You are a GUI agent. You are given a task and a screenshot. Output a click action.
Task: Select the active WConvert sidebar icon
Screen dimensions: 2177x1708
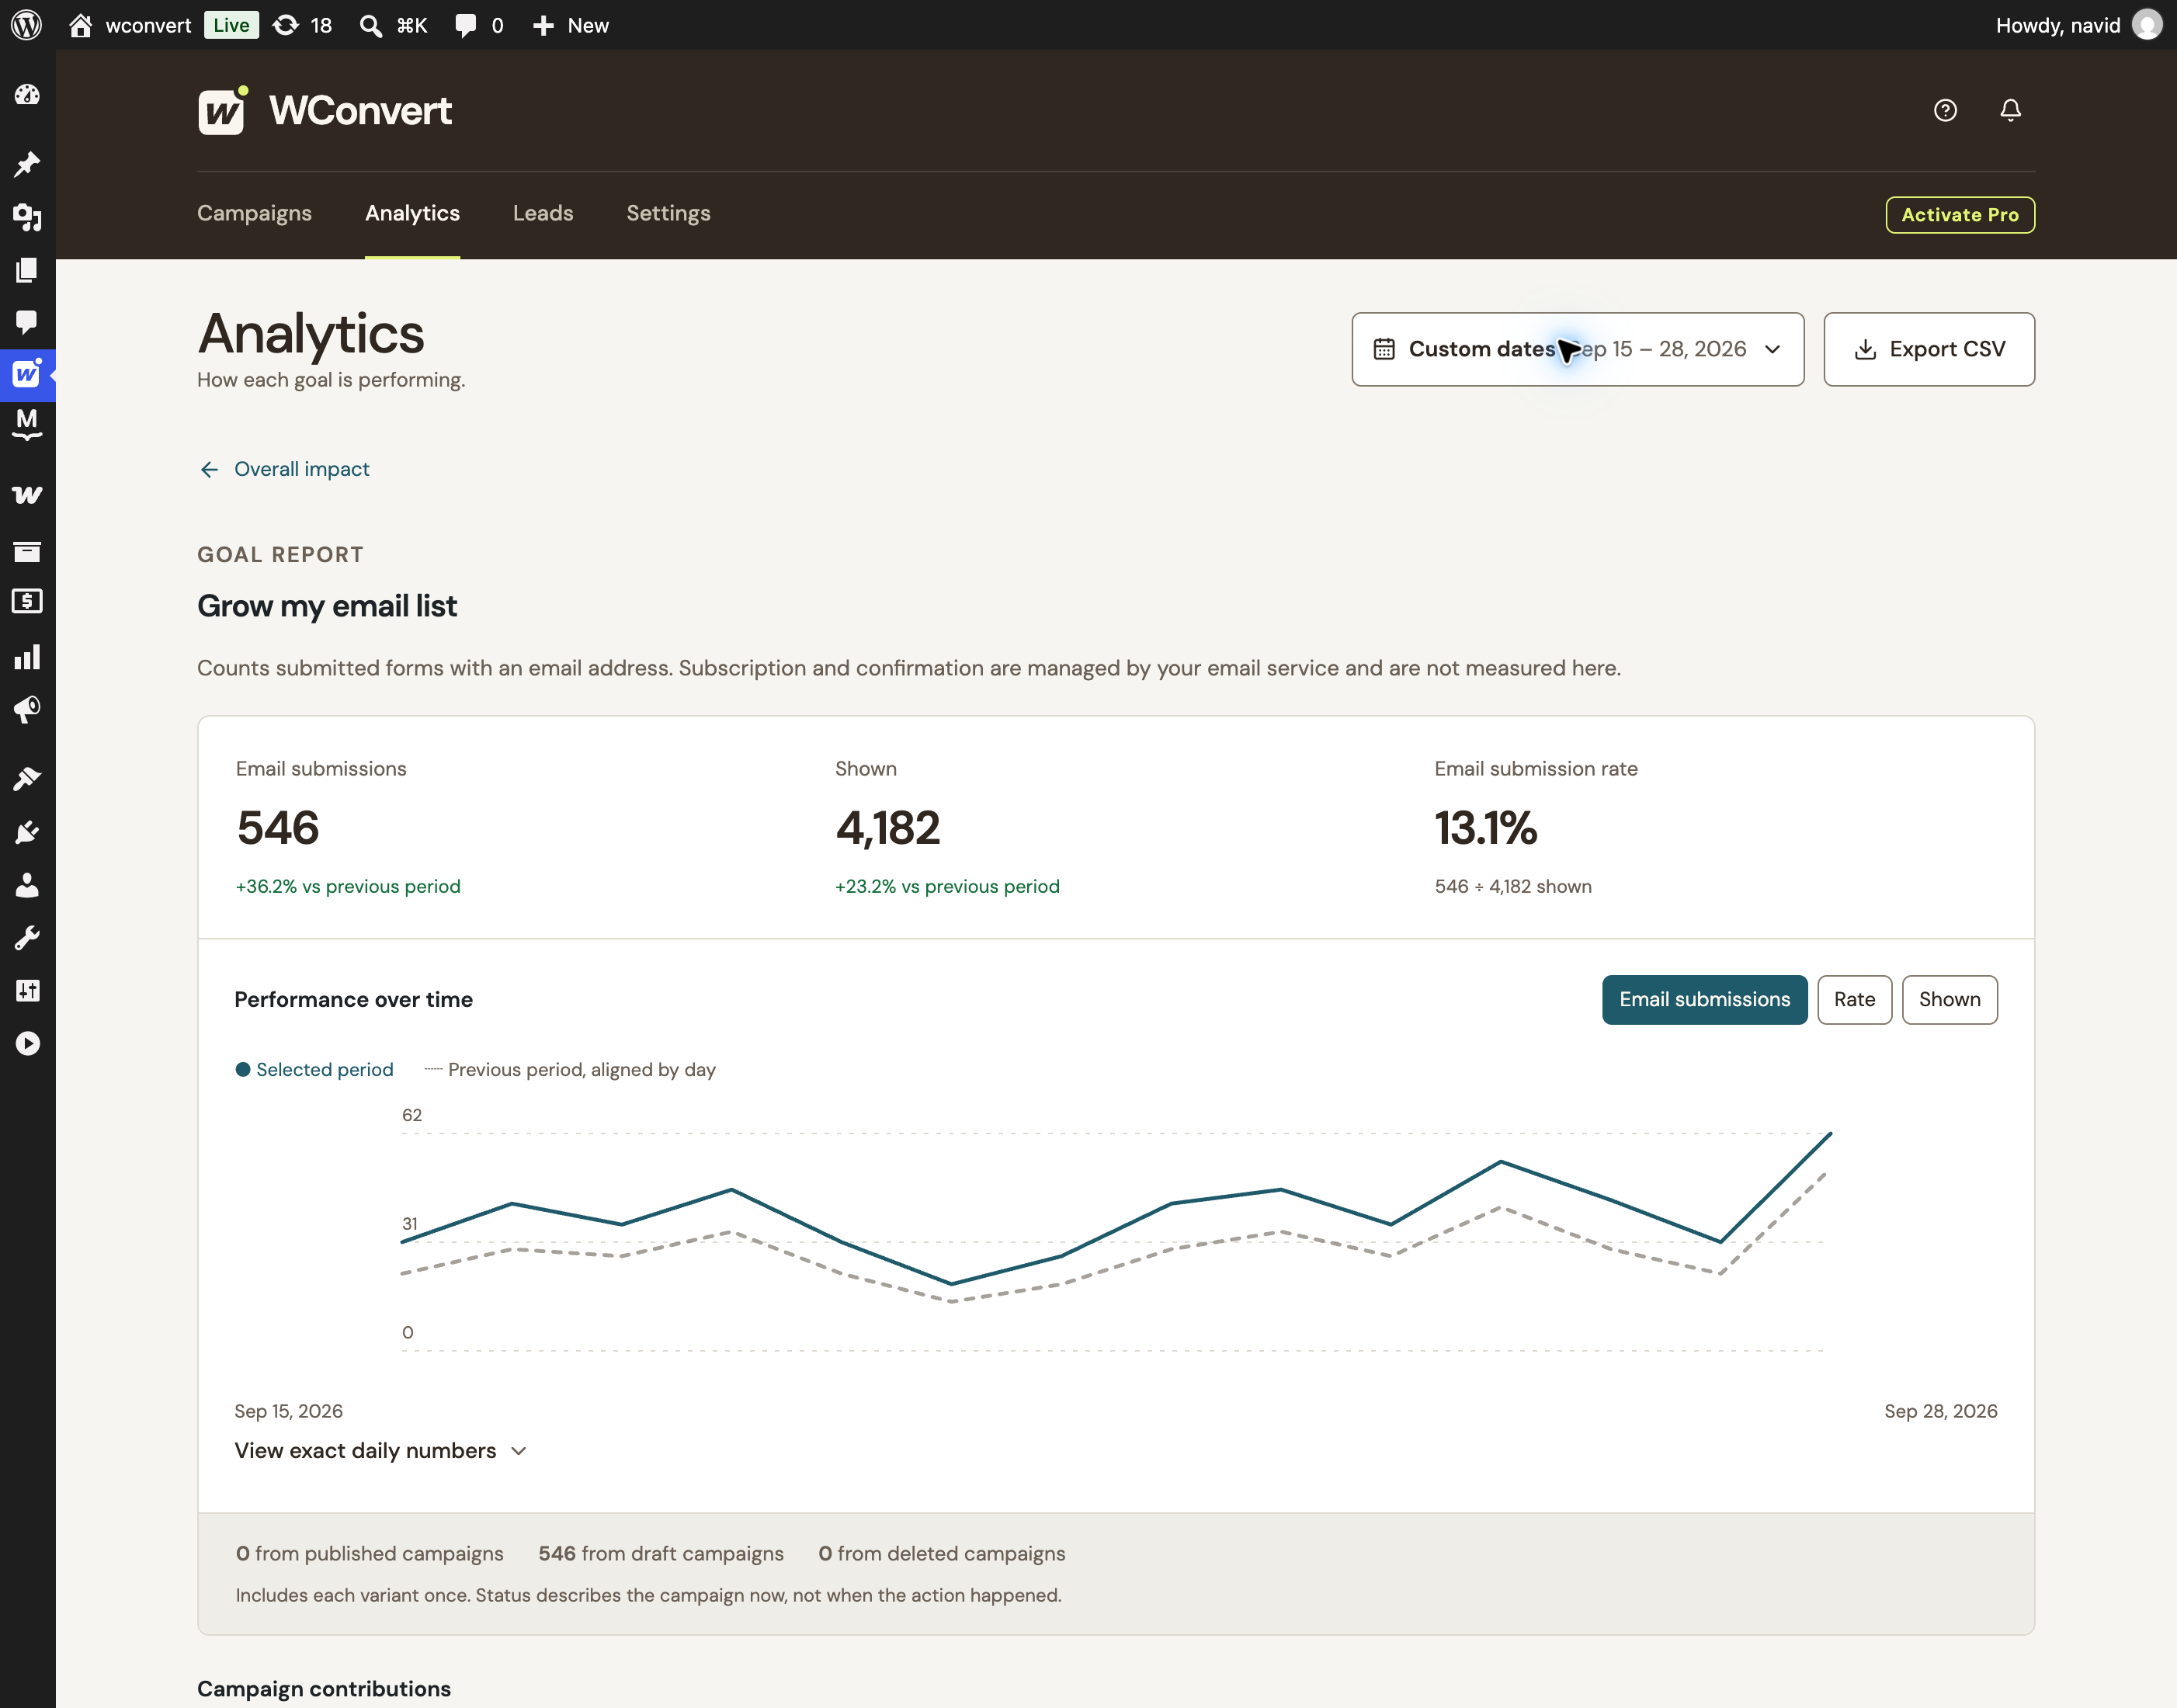[x=27, y=375]
